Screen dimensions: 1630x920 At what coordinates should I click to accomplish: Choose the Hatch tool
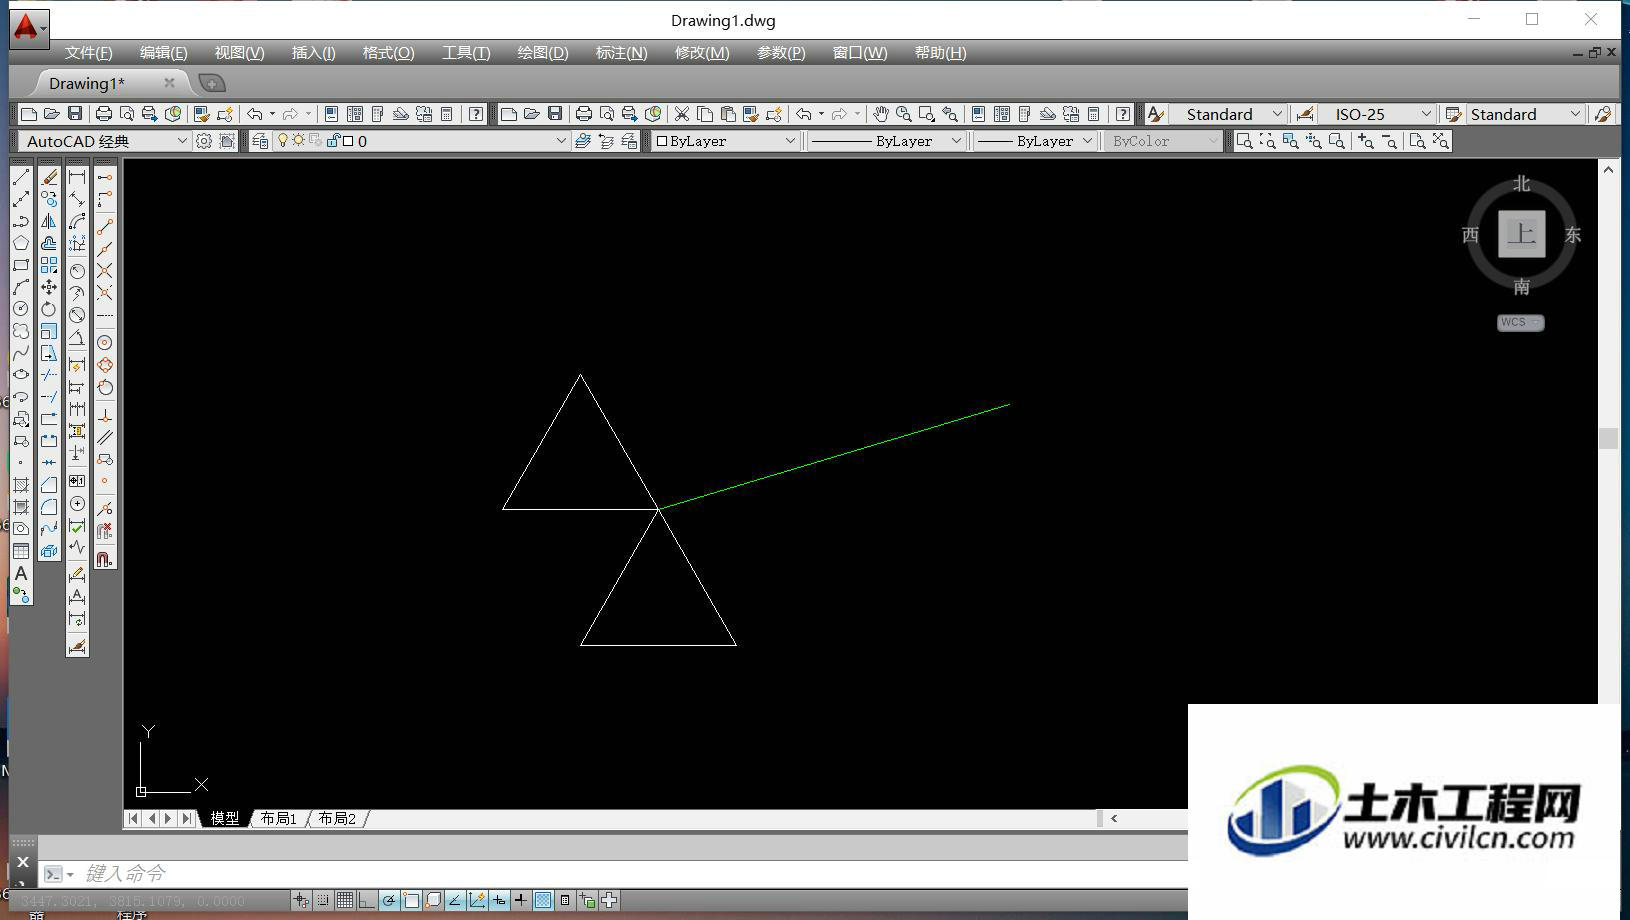20,485
